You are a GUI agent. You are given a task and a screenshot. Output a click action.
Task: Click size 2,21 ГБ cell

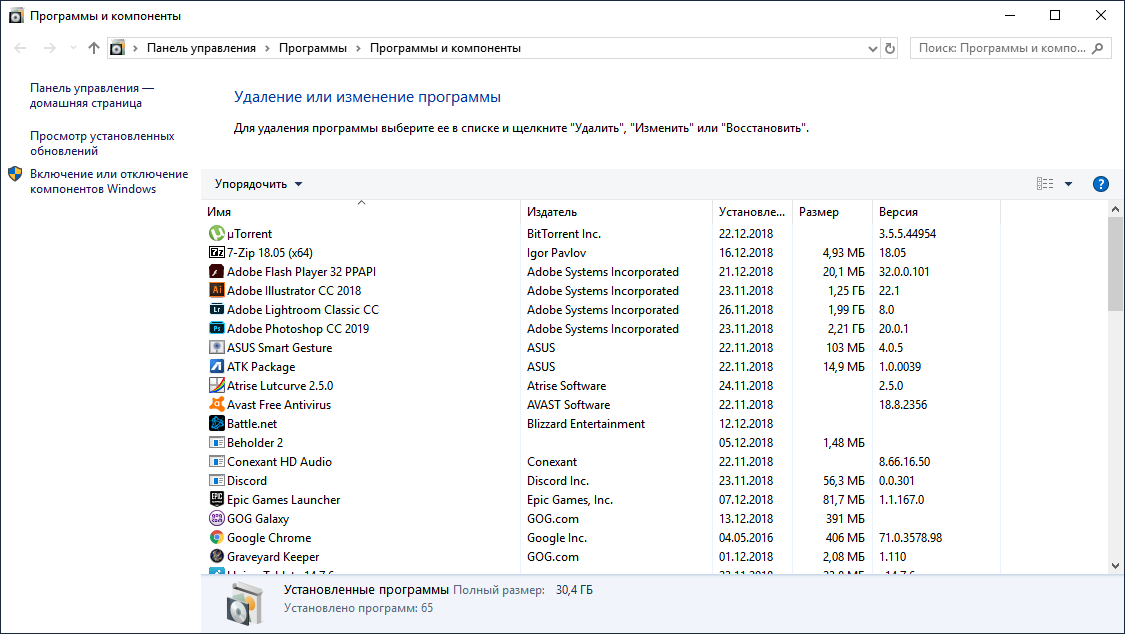[846, 329]
